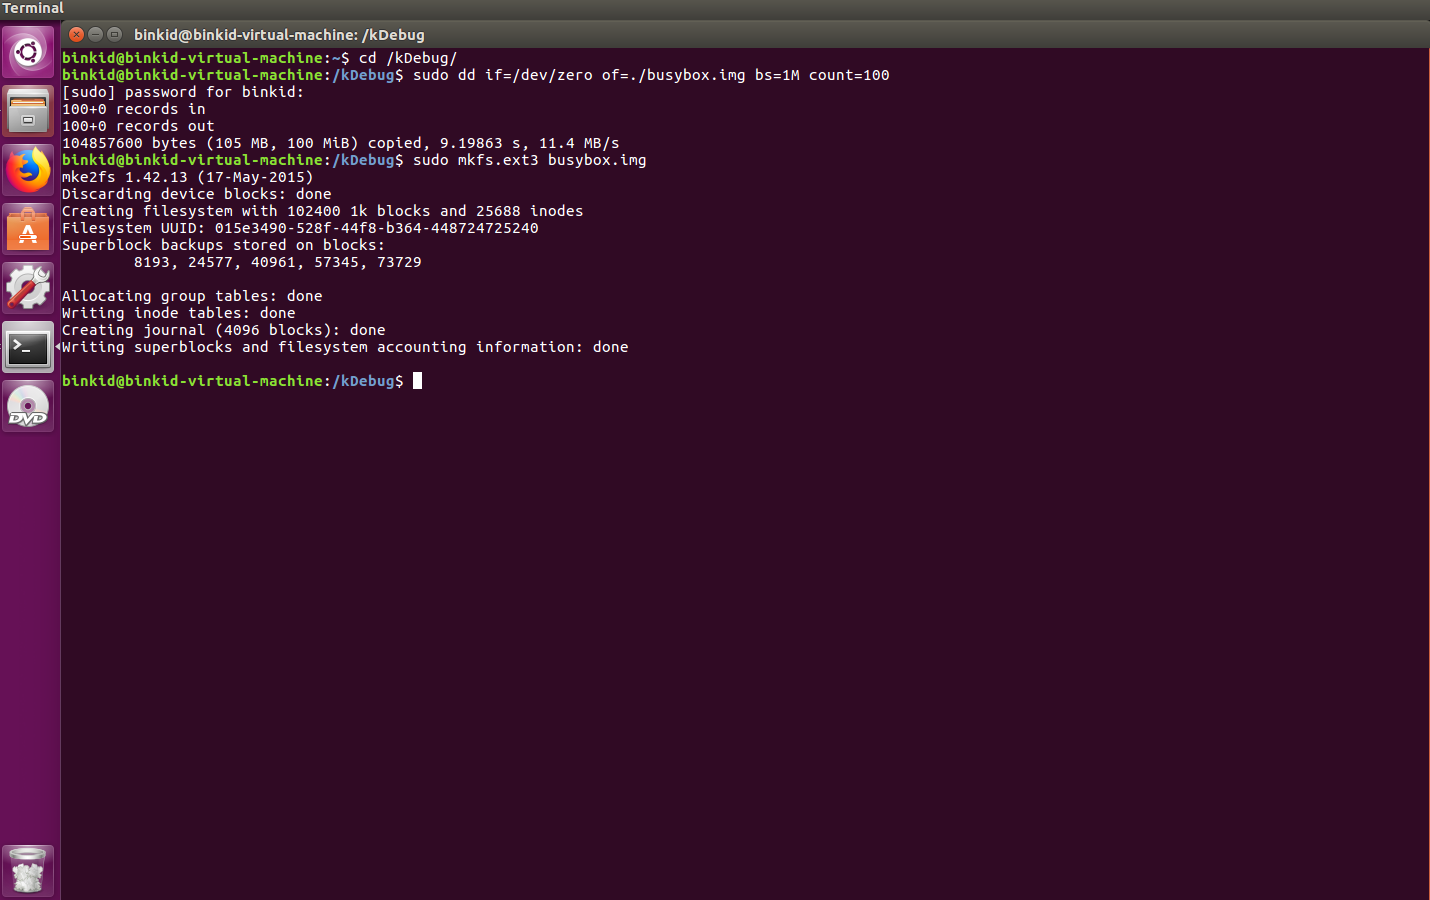This screenshot has height=900, width=1430.
Task: Click the '8193, 24577, 40961' block numbers
Action: pos(278,262)
